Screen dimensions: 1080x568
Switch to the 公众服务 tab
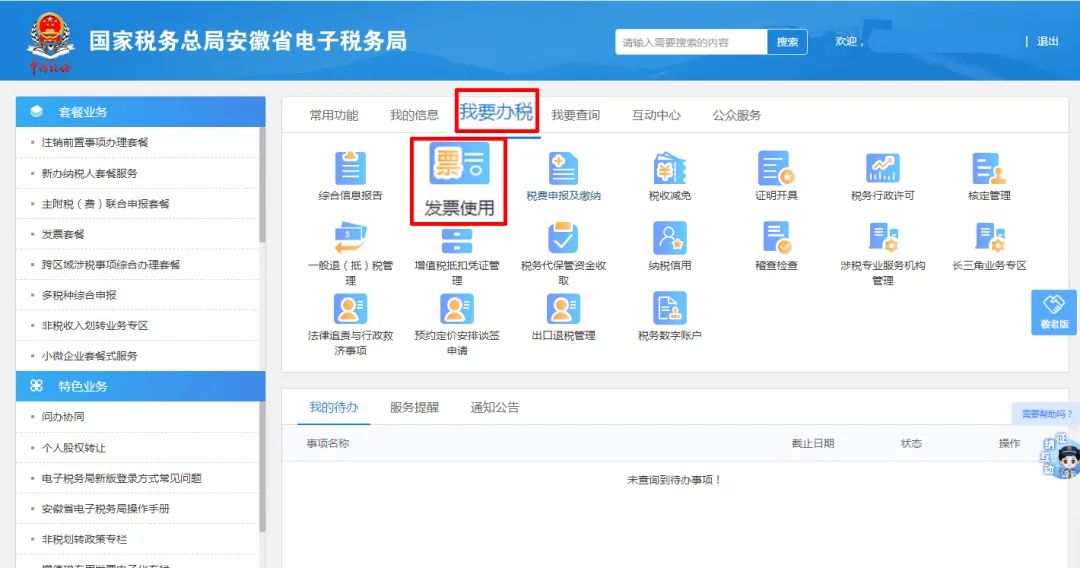point(737,115)
